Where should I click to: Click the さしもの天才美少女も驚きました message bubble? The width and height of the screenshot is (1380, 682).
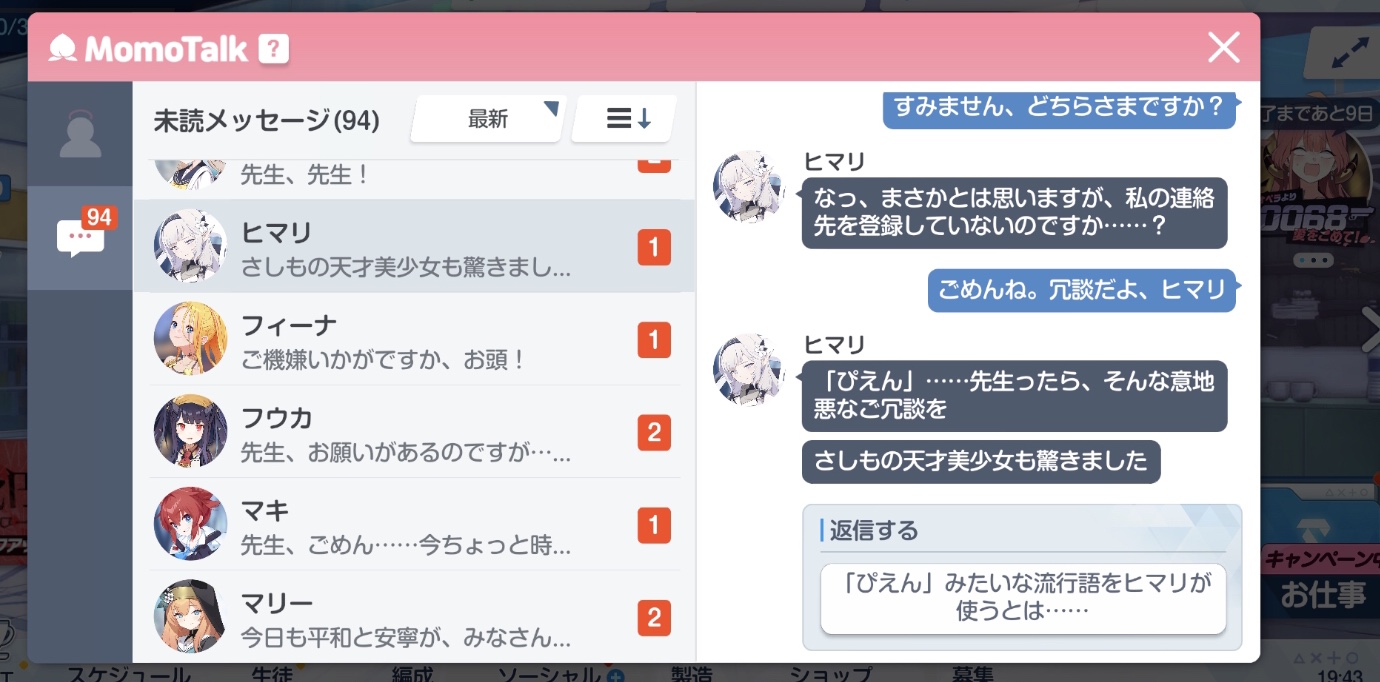[x=981, y=462]
